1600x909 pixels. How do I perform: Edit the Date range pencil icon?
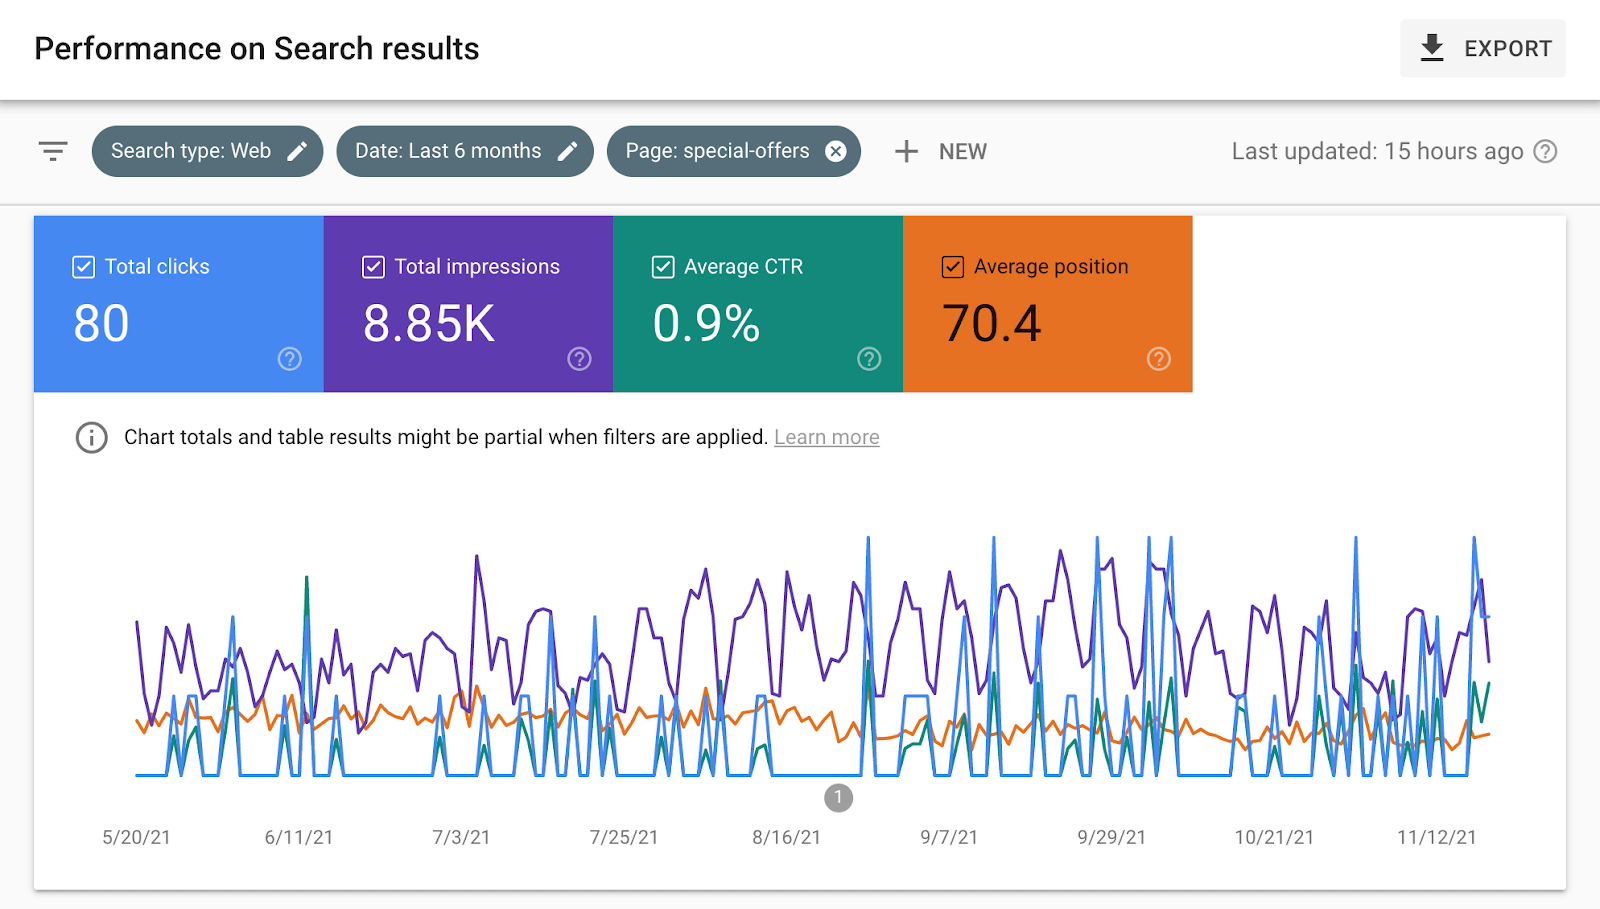pos(568,151)
